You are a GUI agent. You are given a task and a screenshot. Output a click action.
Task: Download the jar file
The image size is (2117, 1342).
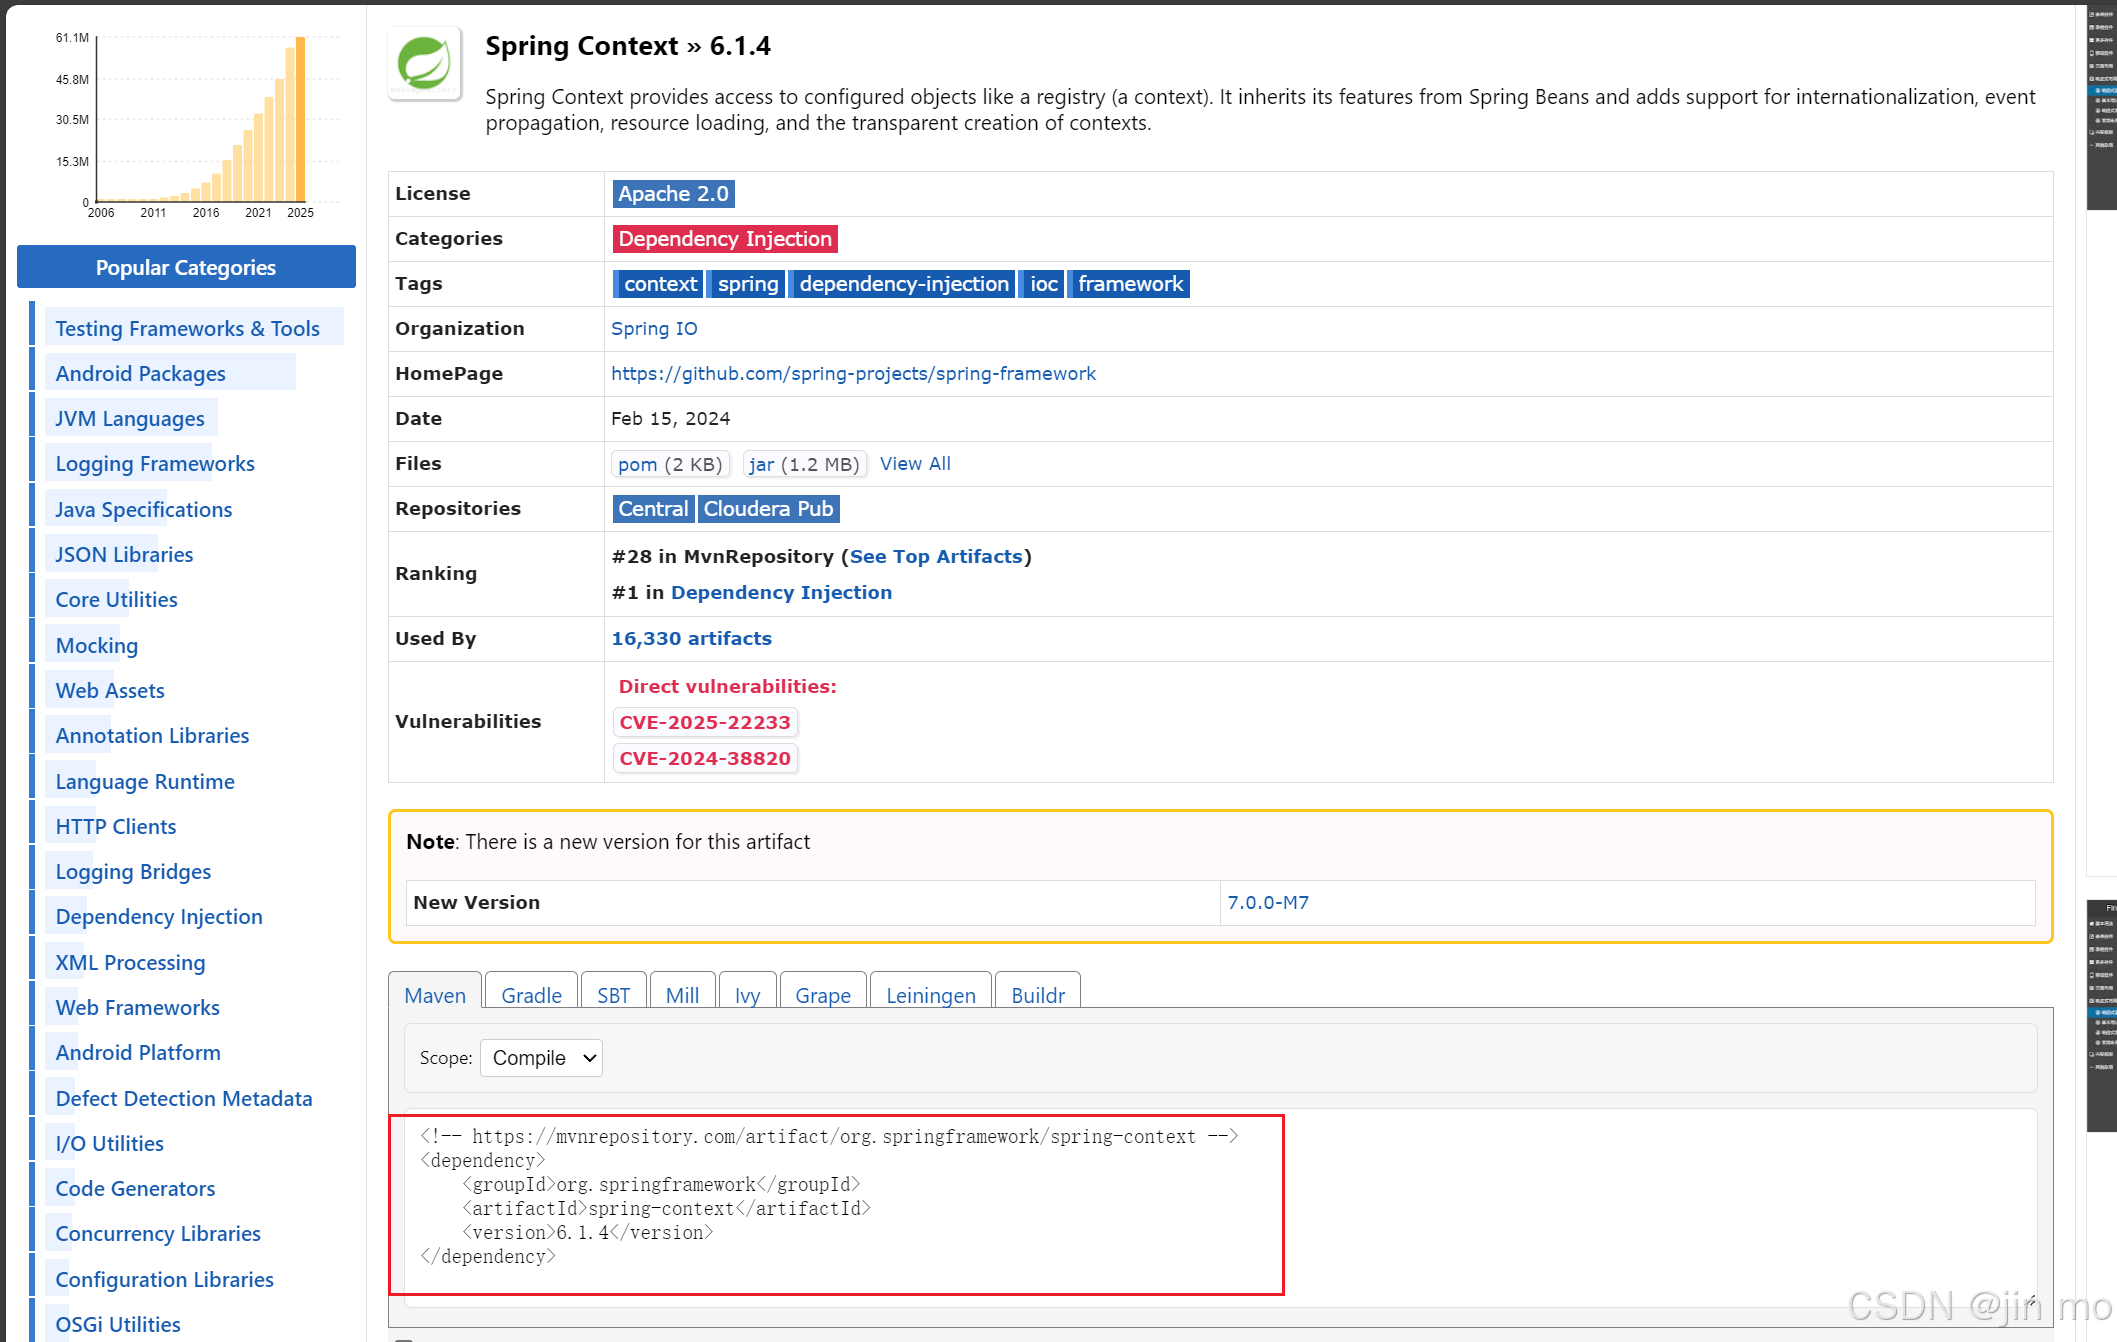[804, 464]
